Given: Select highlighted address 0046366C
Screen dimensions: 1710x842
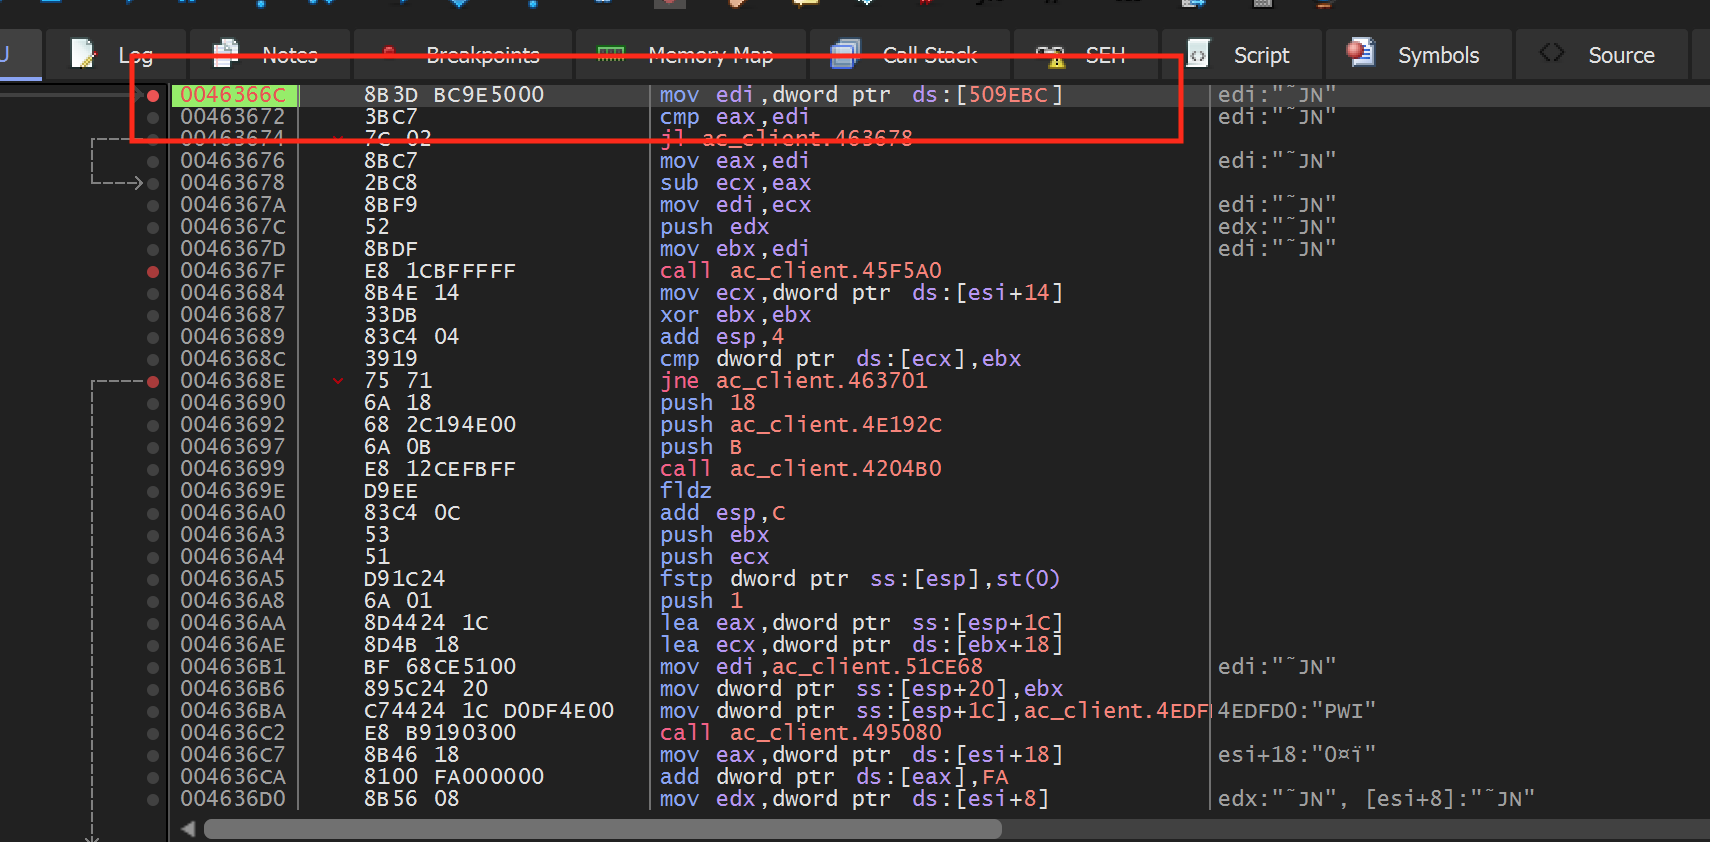Looking at the screenshot, I should tap(233, 95).
